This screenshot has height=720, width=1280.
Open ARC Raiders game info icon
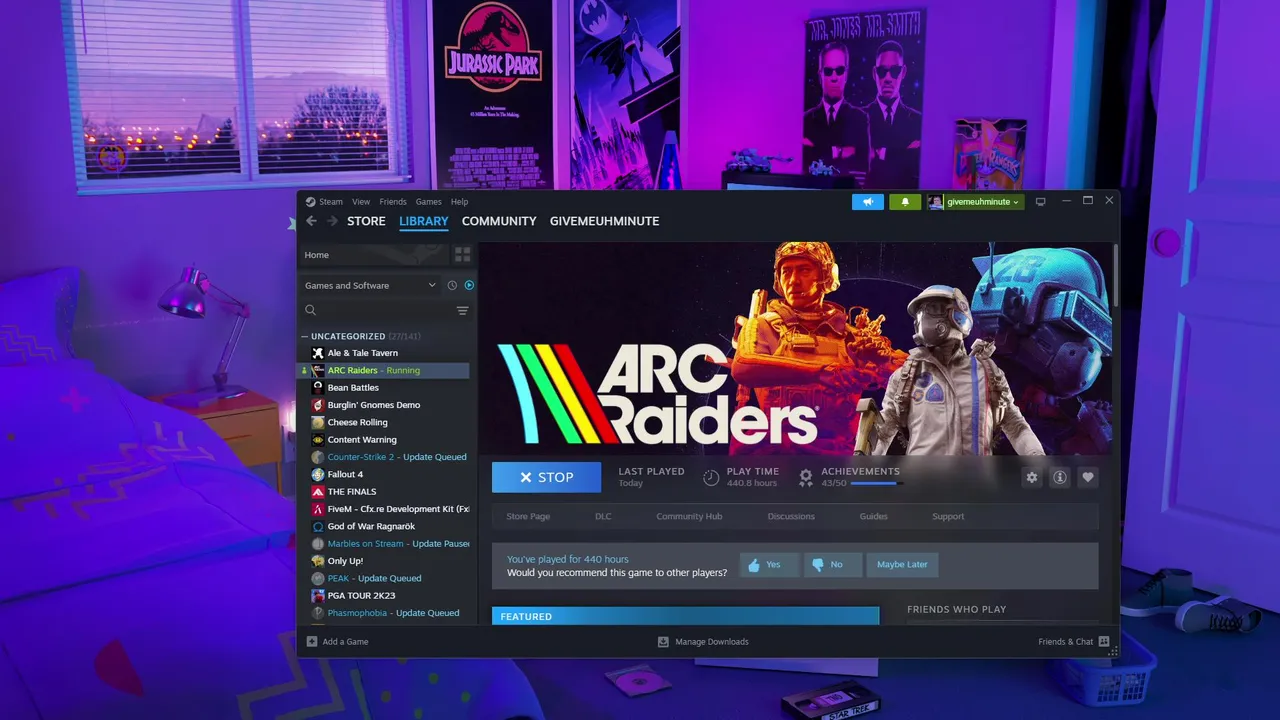point(1060,477)
